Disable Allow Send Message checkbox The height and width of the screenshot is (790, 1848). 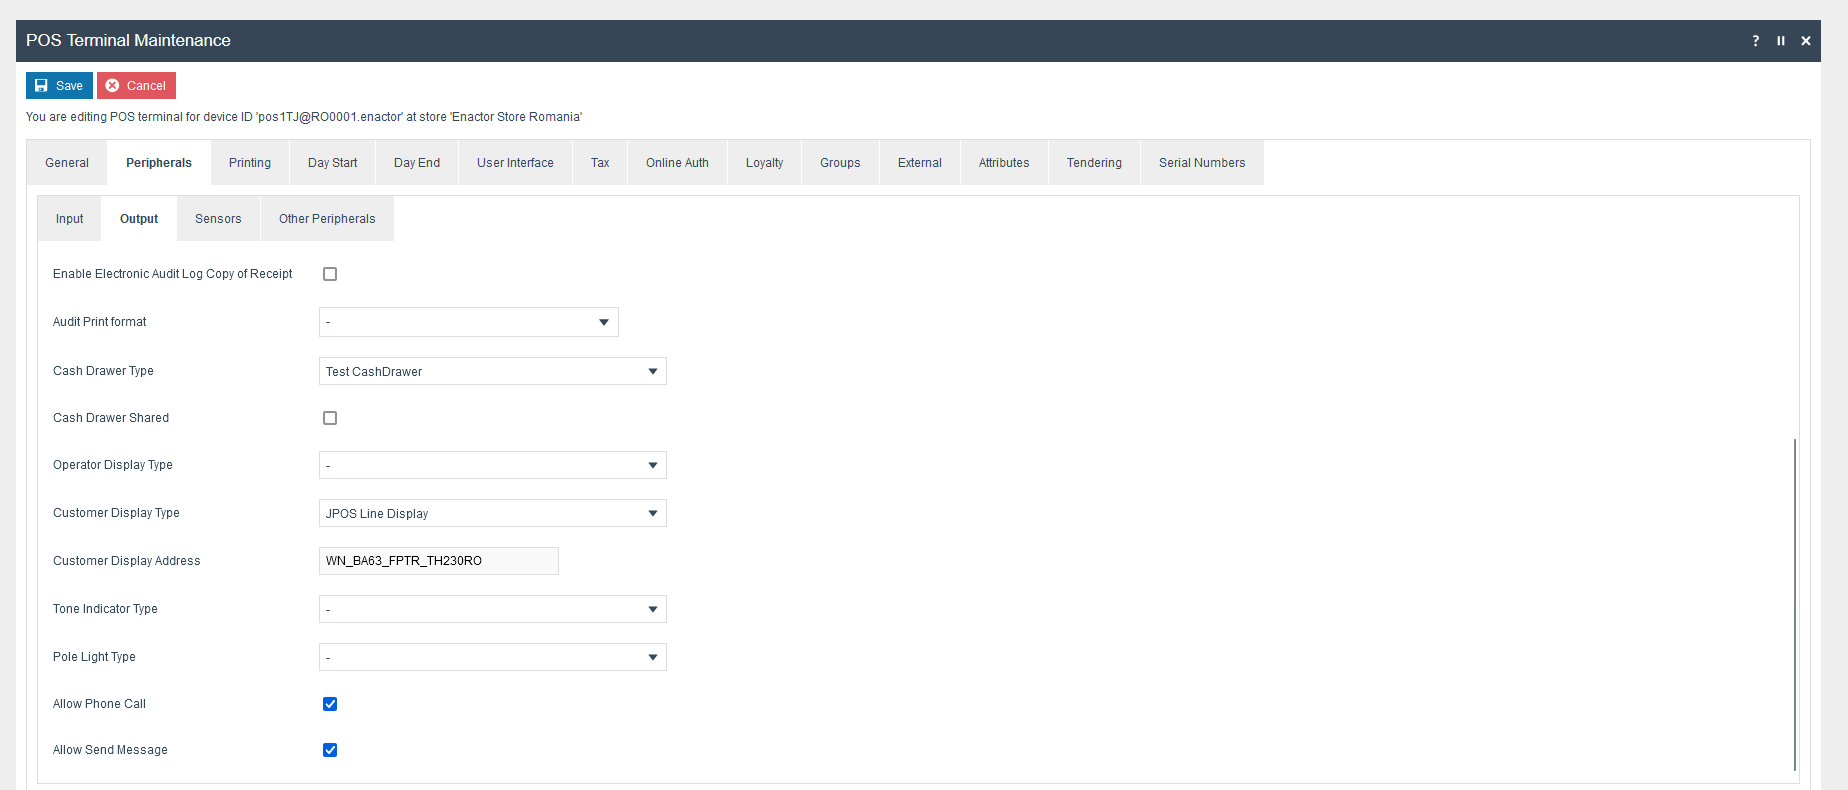[x=330, y=750]
